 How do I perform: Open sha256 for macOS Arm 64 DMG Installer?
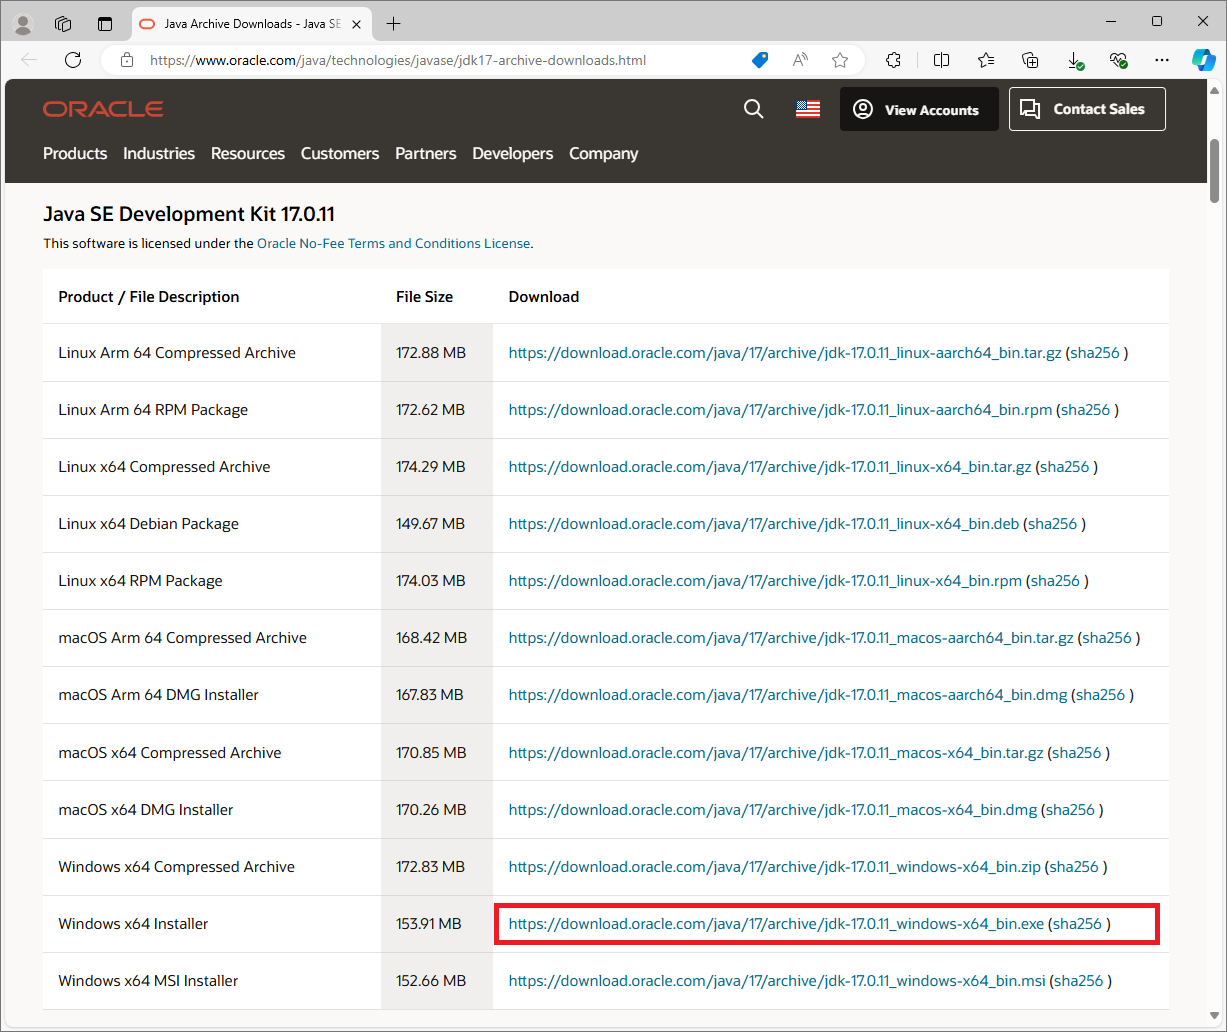pos(1101,695)
